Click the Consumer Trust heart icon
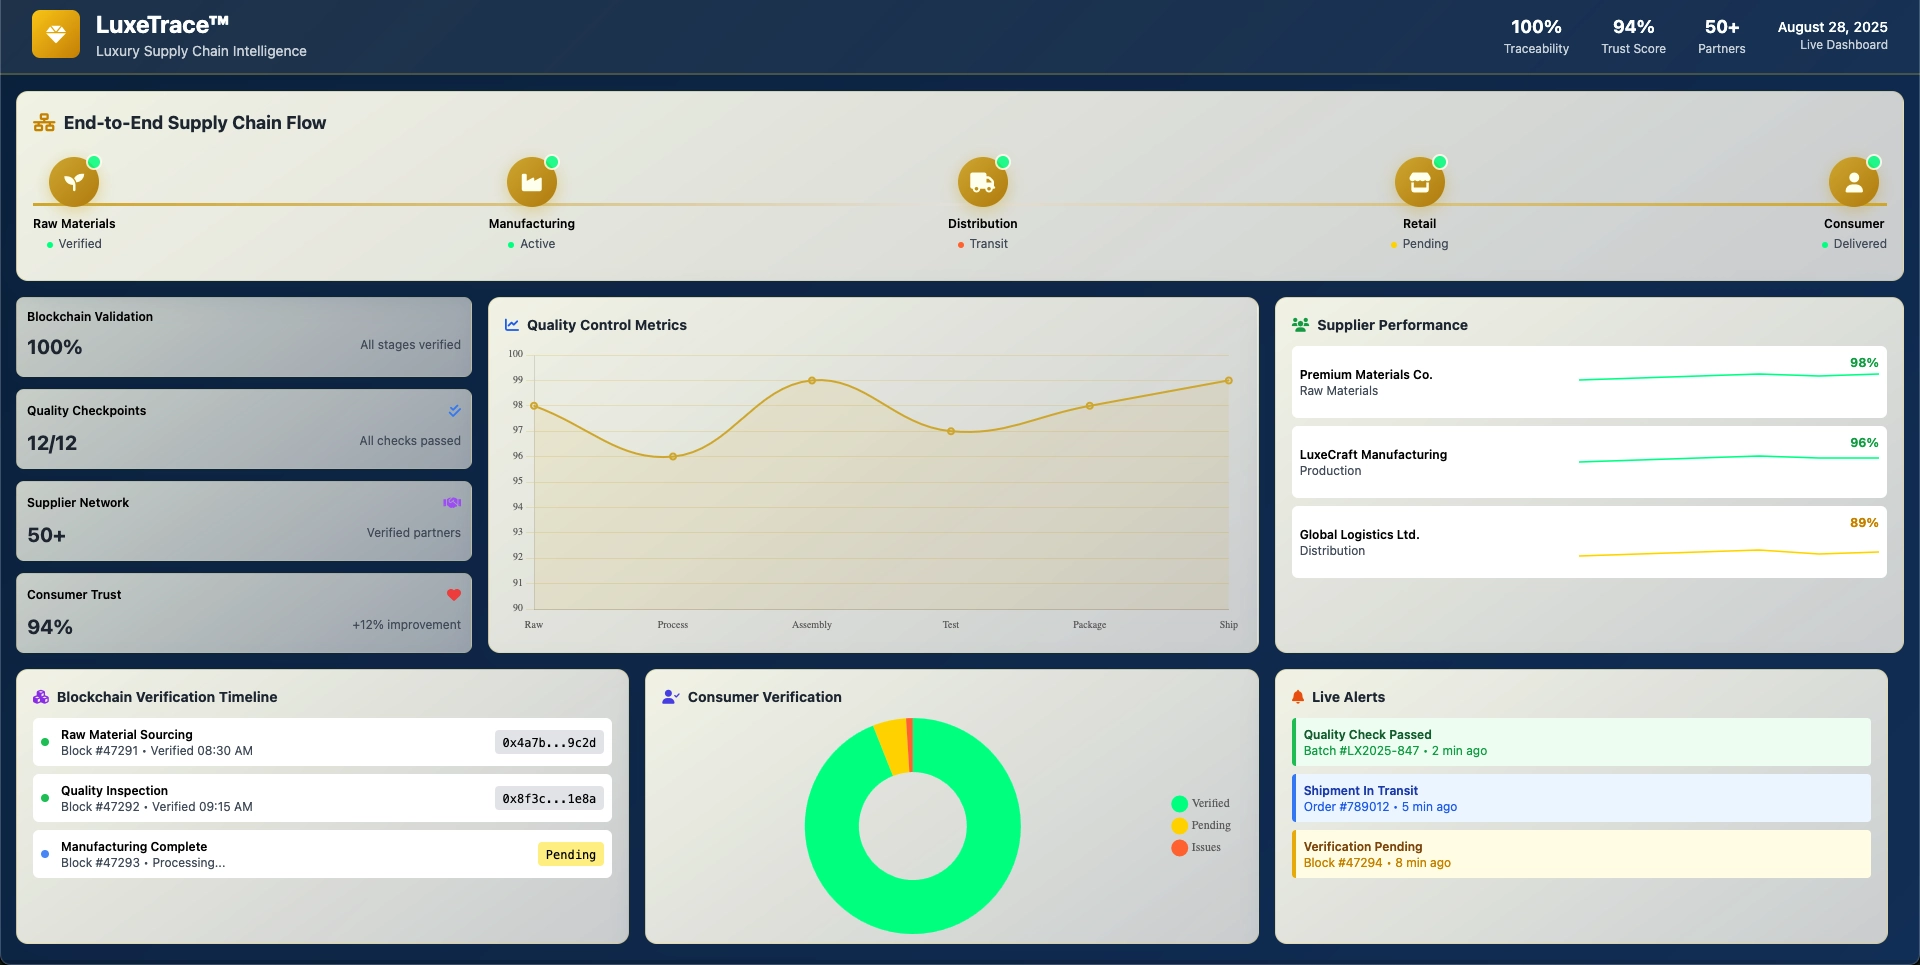Viewport: 1920px width, 965px height. point(454,594)
